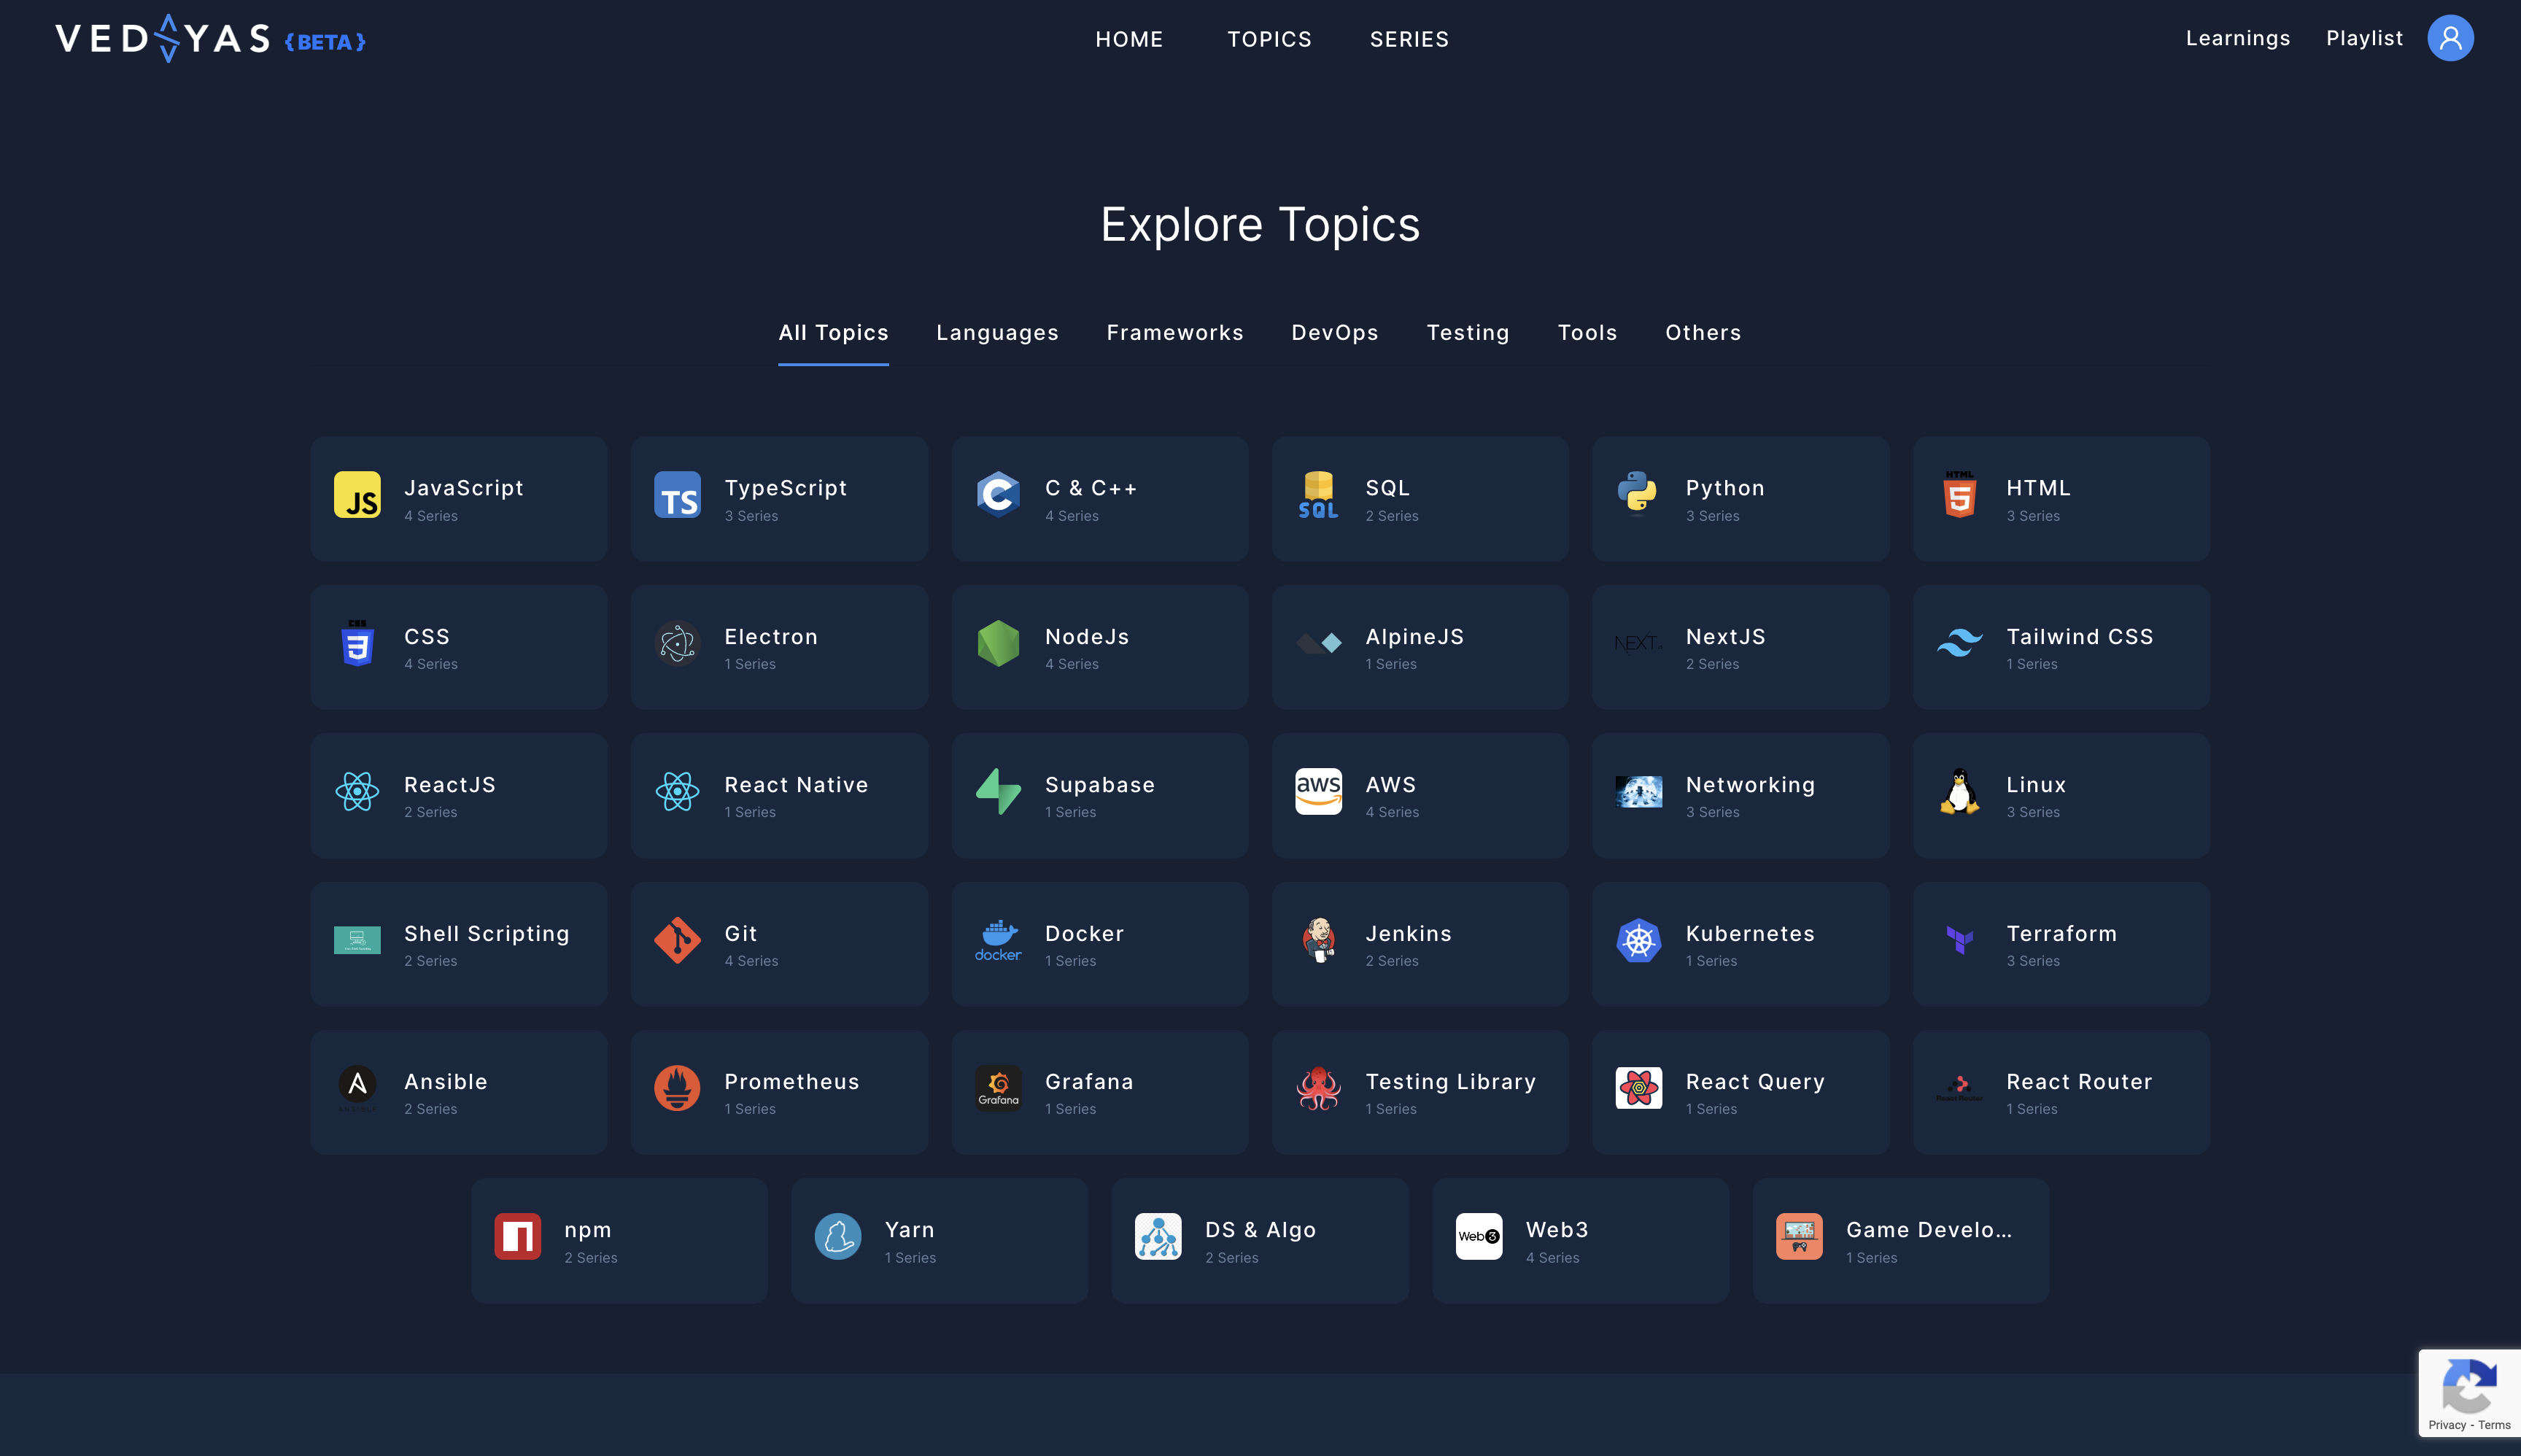Click the Docker whale icon
Viewport: 2521px width, 1456px height.
click(x=998, y=940)
